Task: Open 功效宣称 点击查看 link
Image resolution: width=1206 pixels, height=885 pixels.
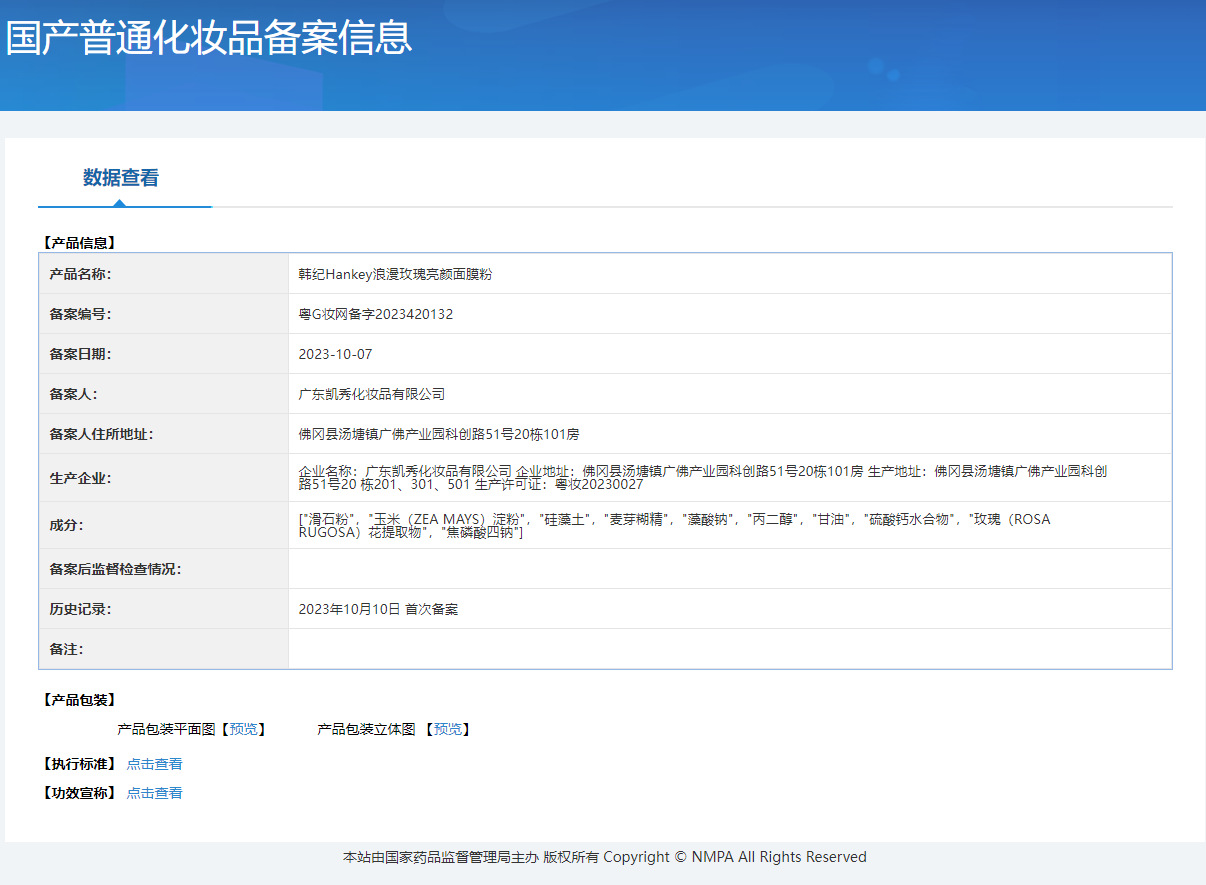Action: click(x=154, y=793)
